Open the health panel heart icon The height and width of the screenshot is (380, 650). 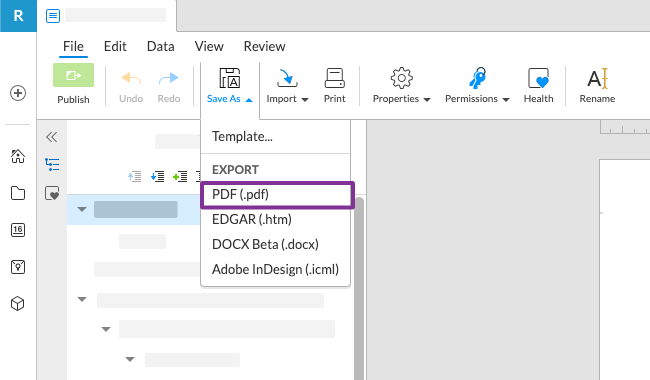(52, 193)
